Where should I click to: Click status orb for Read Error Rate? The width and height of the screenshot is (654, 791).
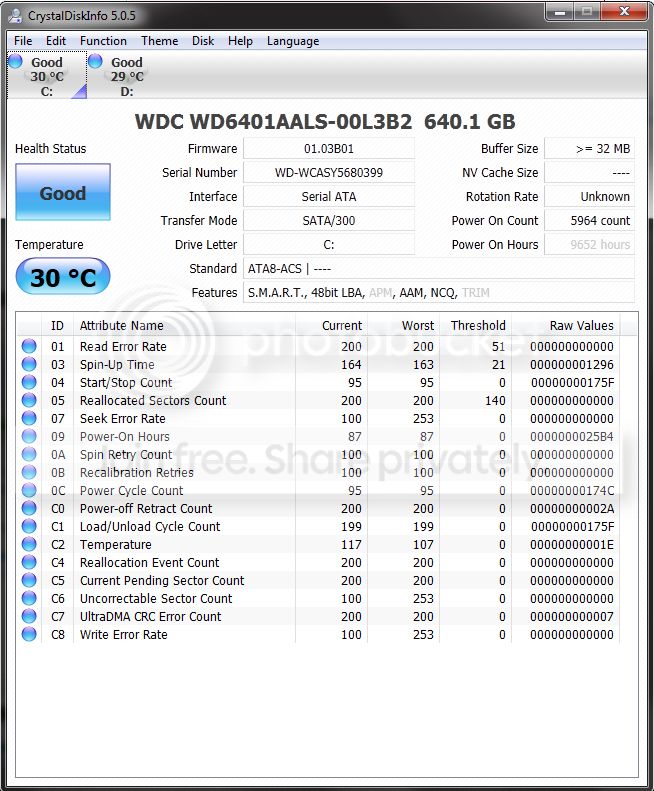pos(29,346)
